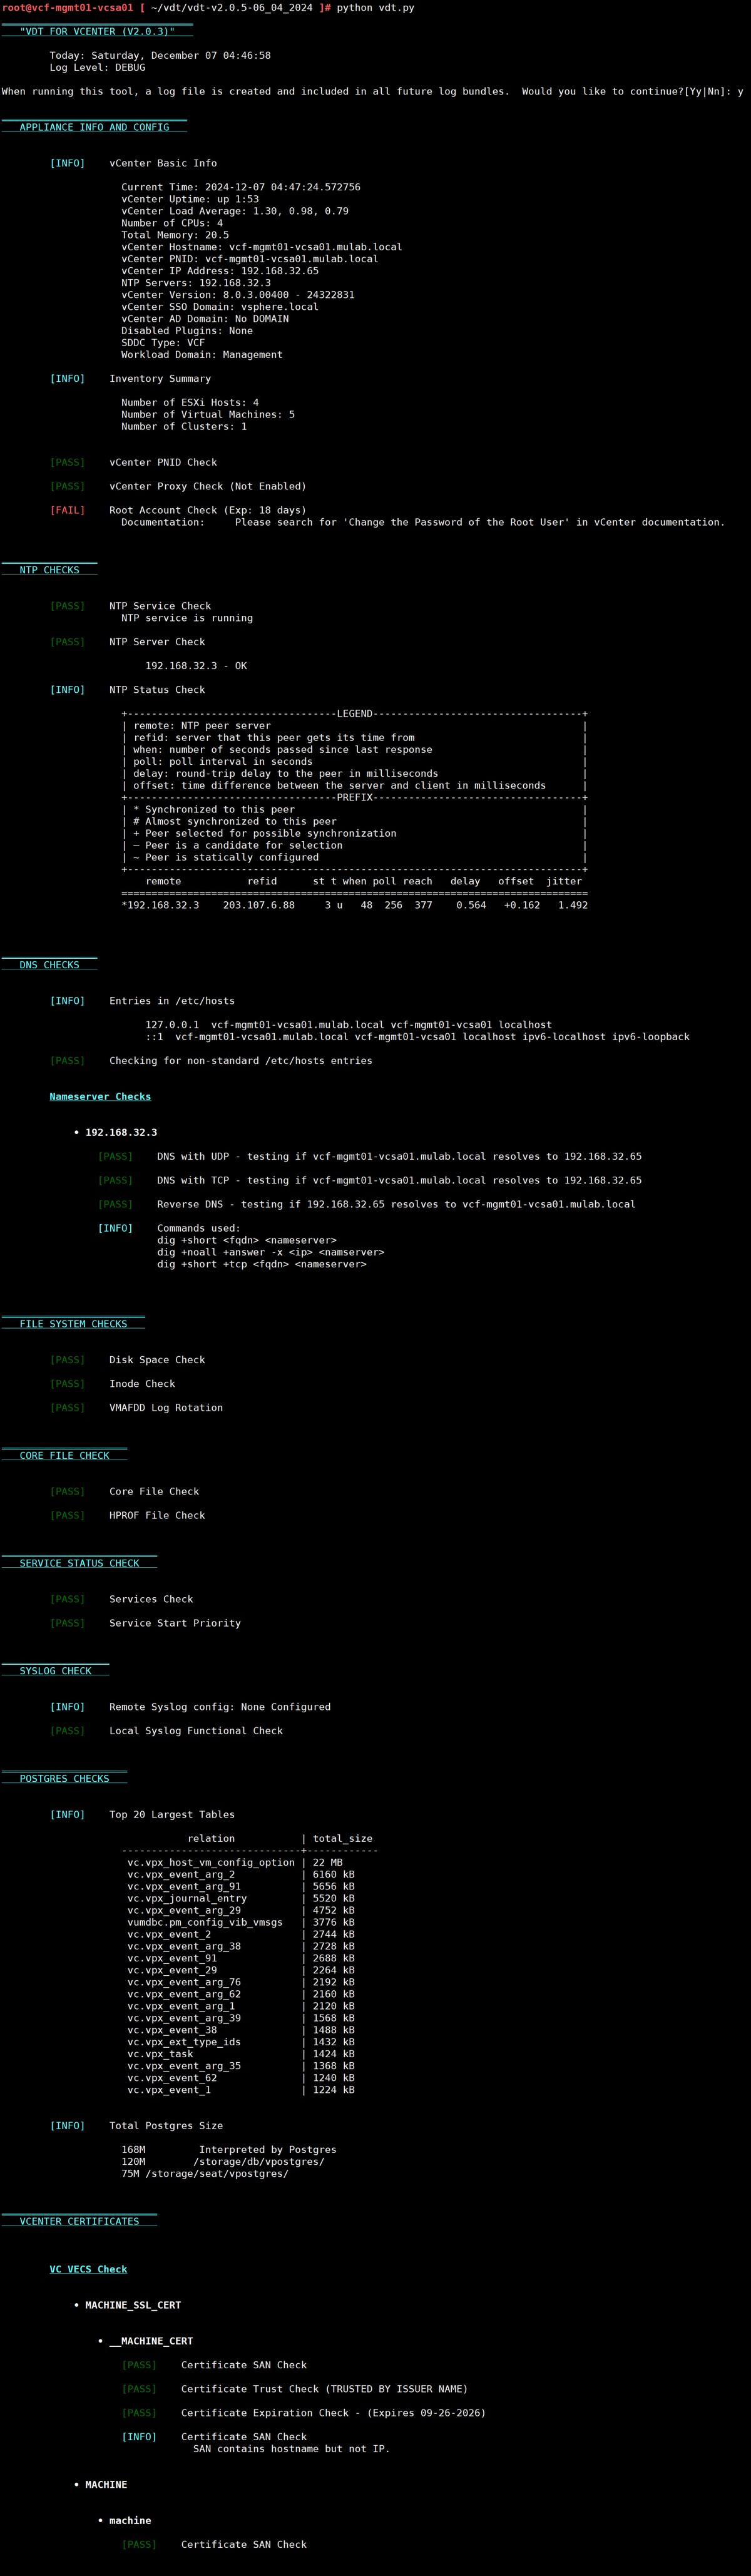
Task: Click the FILE SYSTEM CHECKS header
Action: pyautogui.click(x=73, y=1324)
